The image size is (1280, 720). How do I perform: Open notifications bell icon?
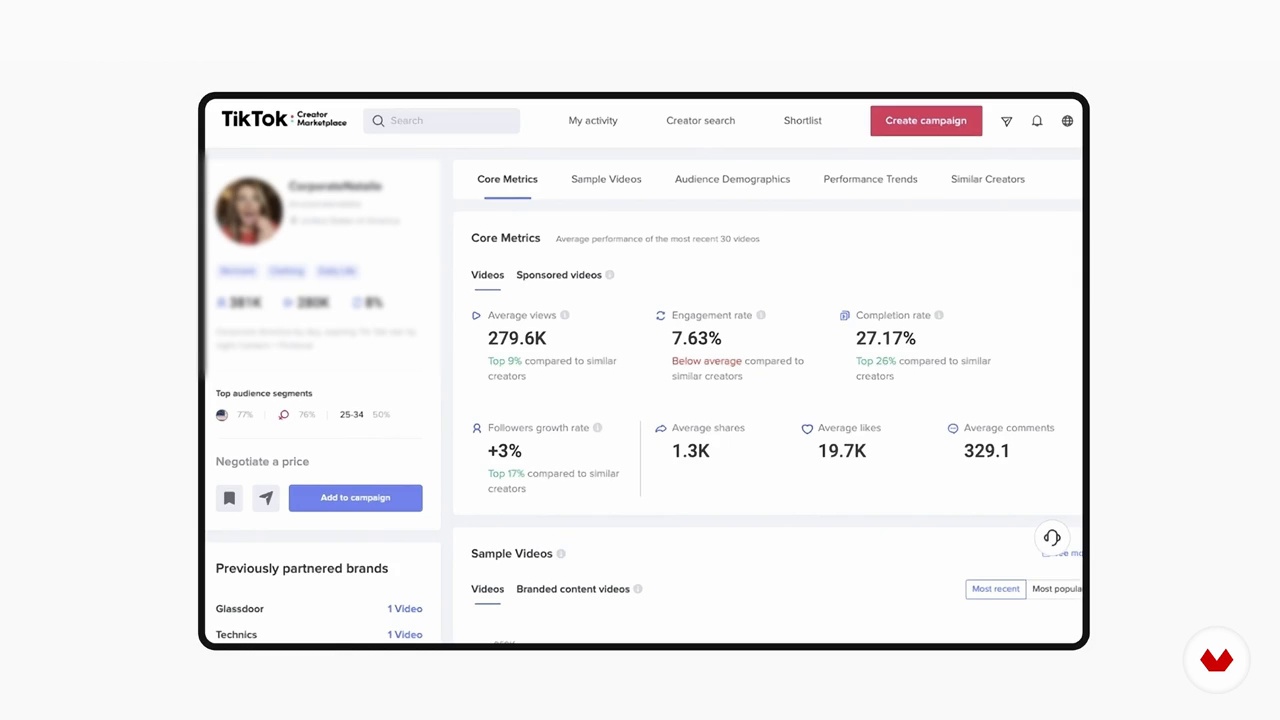coord(1037,121)
